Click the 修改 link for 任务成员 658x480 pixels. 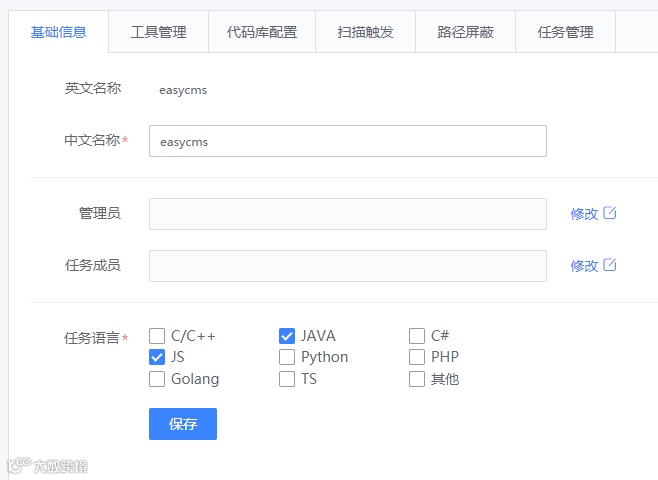pyautogui.click(x=584, y=266)
